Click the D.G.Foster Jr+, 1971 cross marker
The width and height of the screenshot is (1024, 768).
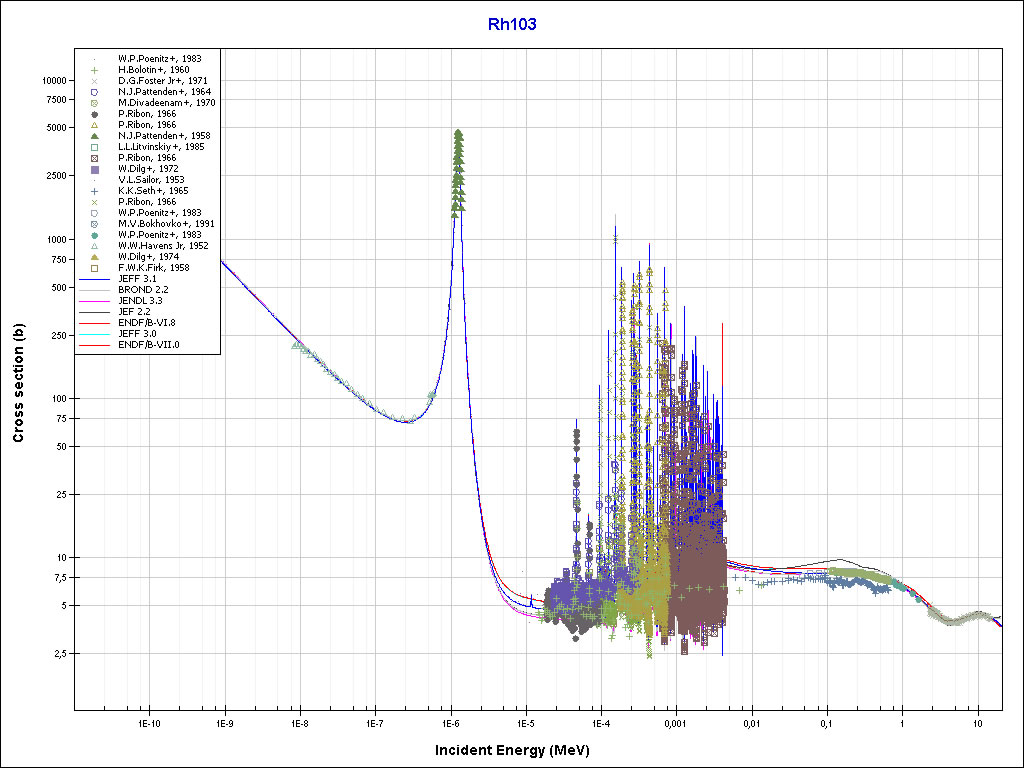93,81
